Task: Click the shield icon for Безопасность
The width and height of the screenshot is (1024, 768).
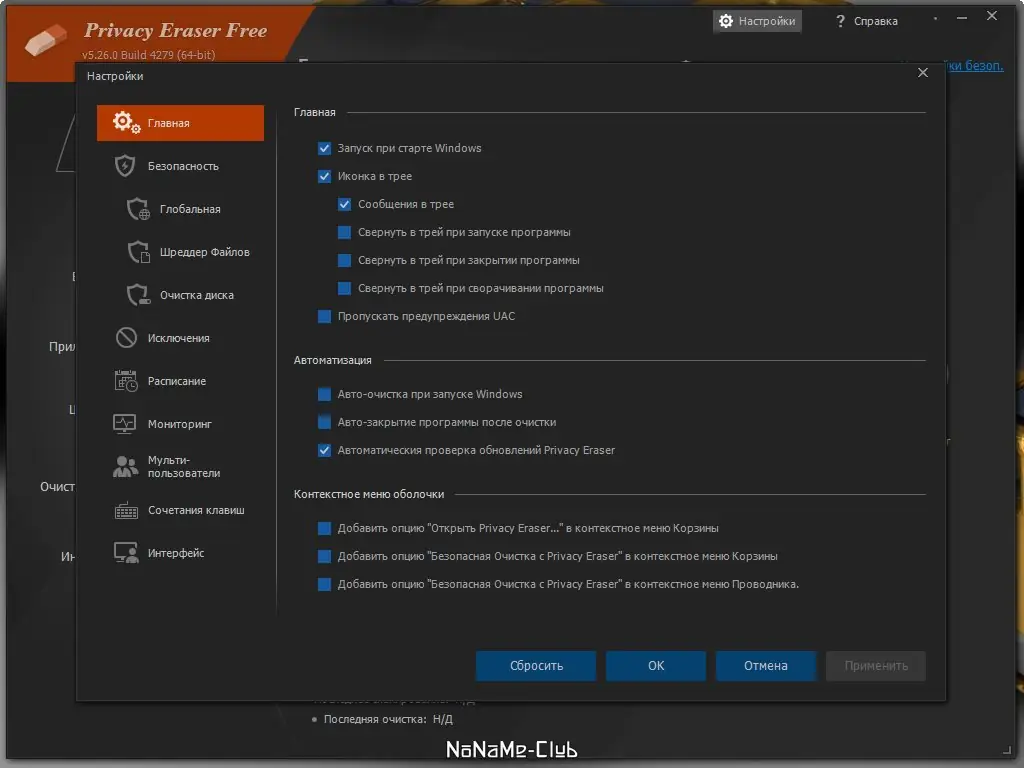Action: tap(125, 166)
